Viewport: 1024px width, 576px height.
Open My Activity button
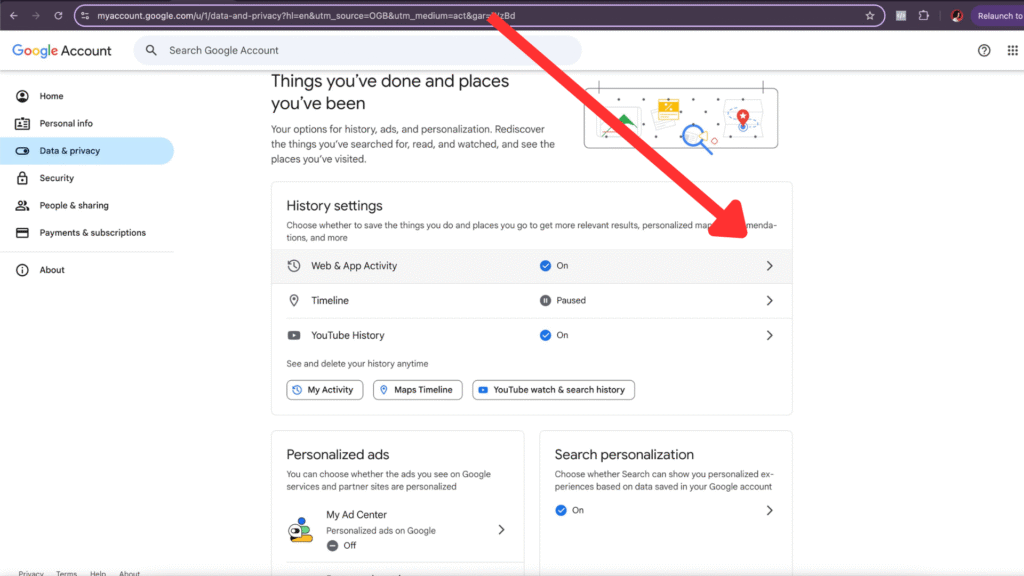325,390
